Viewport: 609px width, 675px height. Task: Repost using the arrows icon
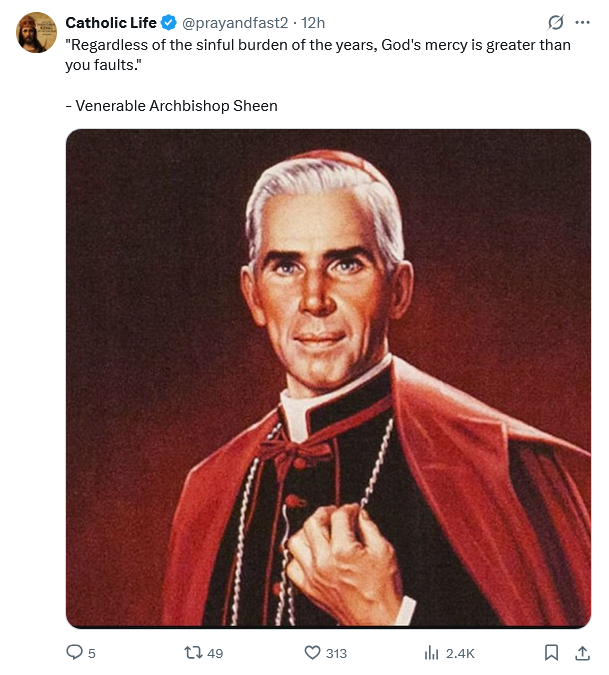tap(193, 653)
